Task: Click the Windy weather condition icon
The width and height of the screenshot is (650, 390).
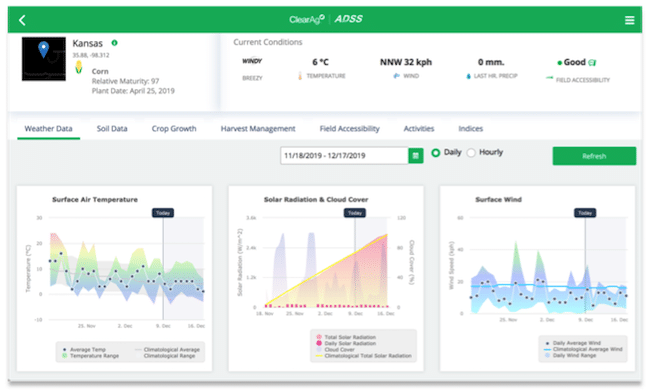Action: [x=252, y=61]
